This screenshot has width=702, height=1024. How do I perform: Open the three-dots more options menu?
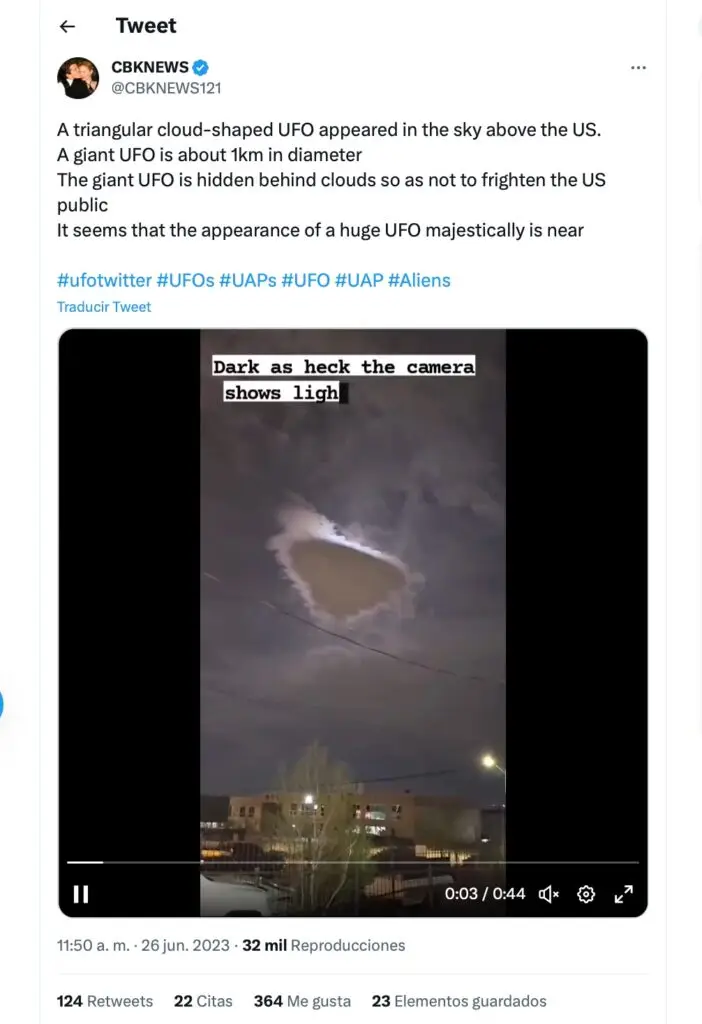point(638,67)
